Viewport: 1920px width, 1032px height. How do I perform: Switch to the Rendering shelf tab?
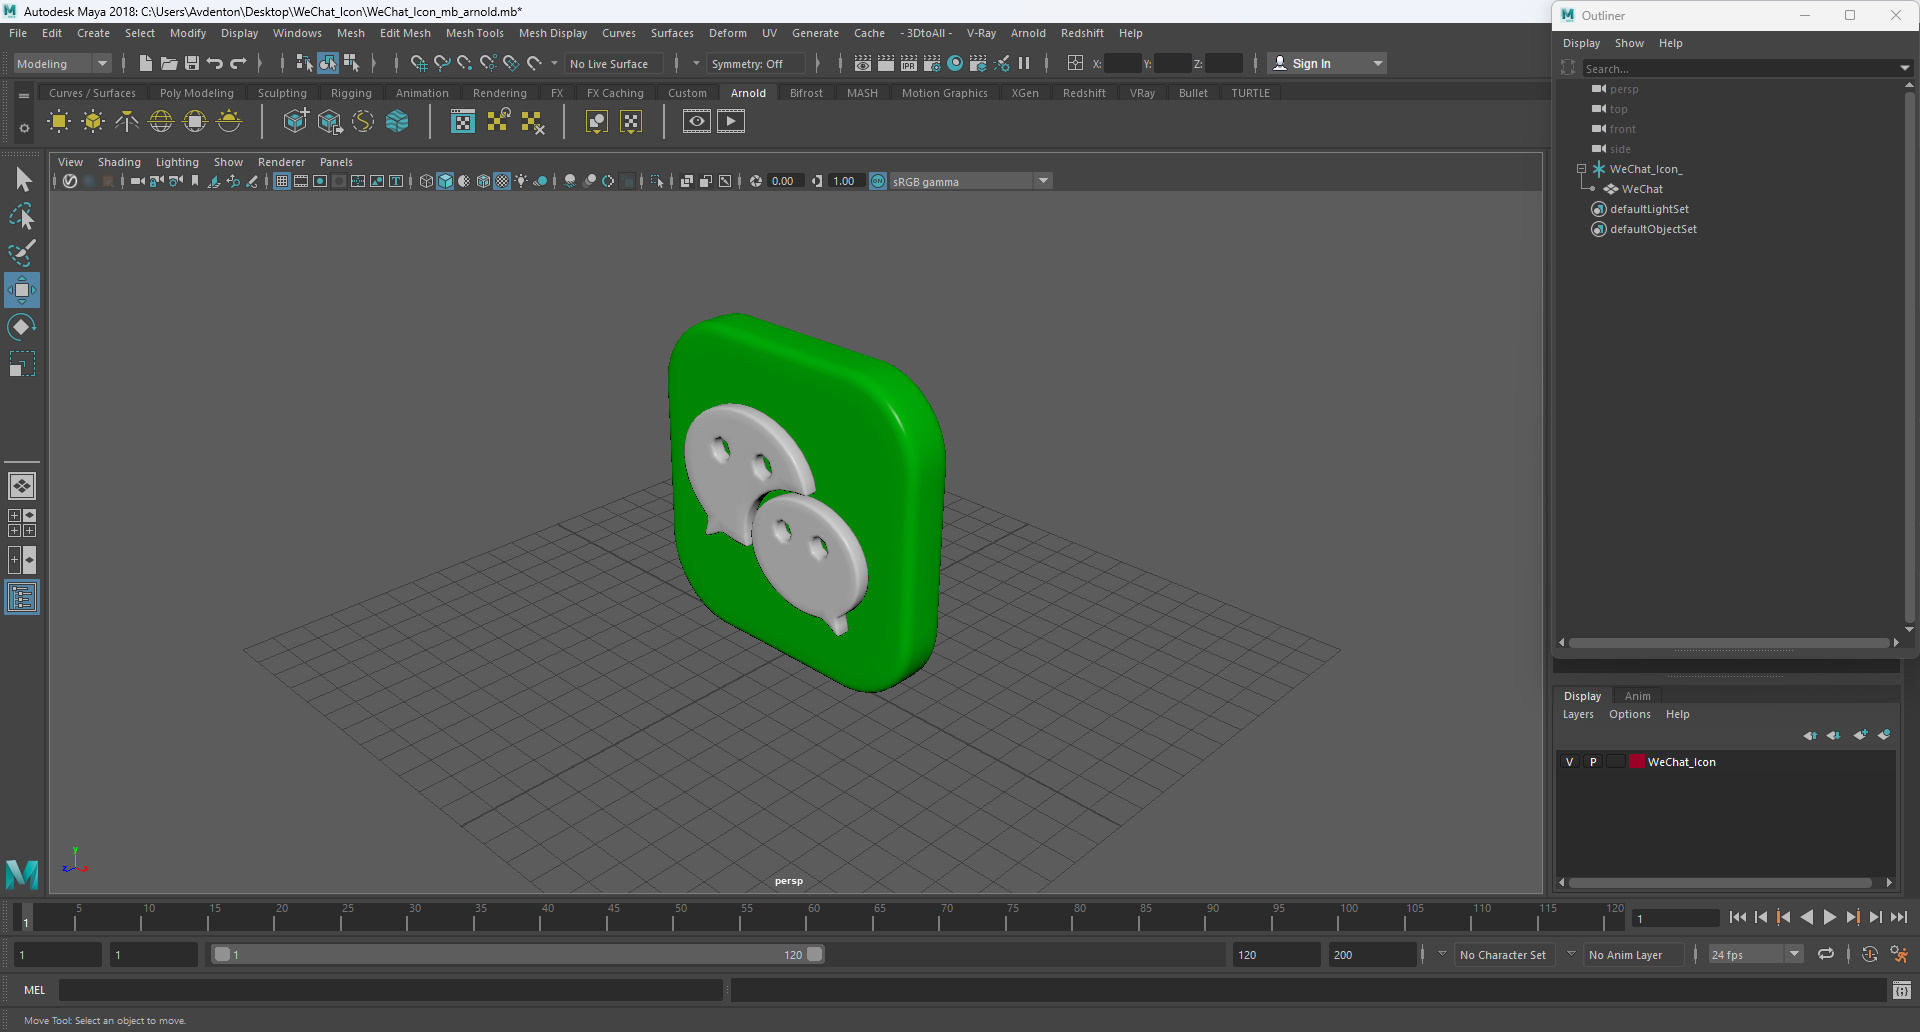click(x=500, y=93)
